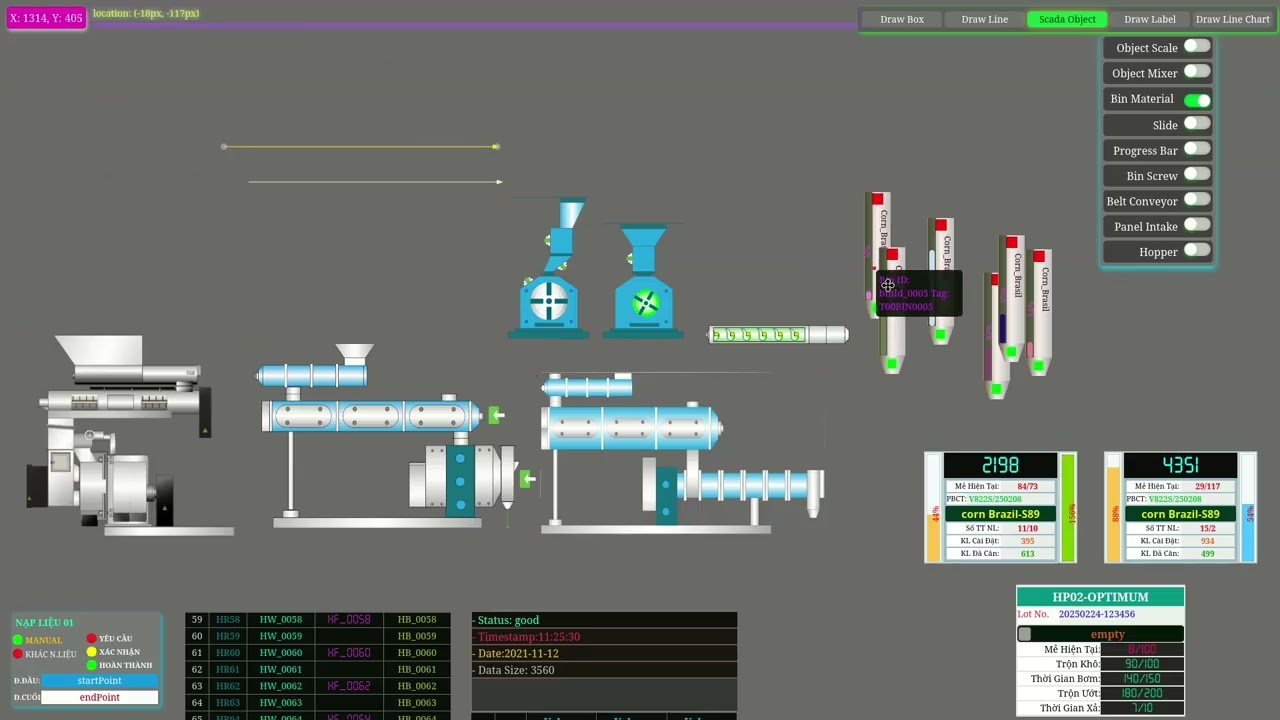Toggle the Hopper switch on
1280x720 pixels.
coord(1197,251)
